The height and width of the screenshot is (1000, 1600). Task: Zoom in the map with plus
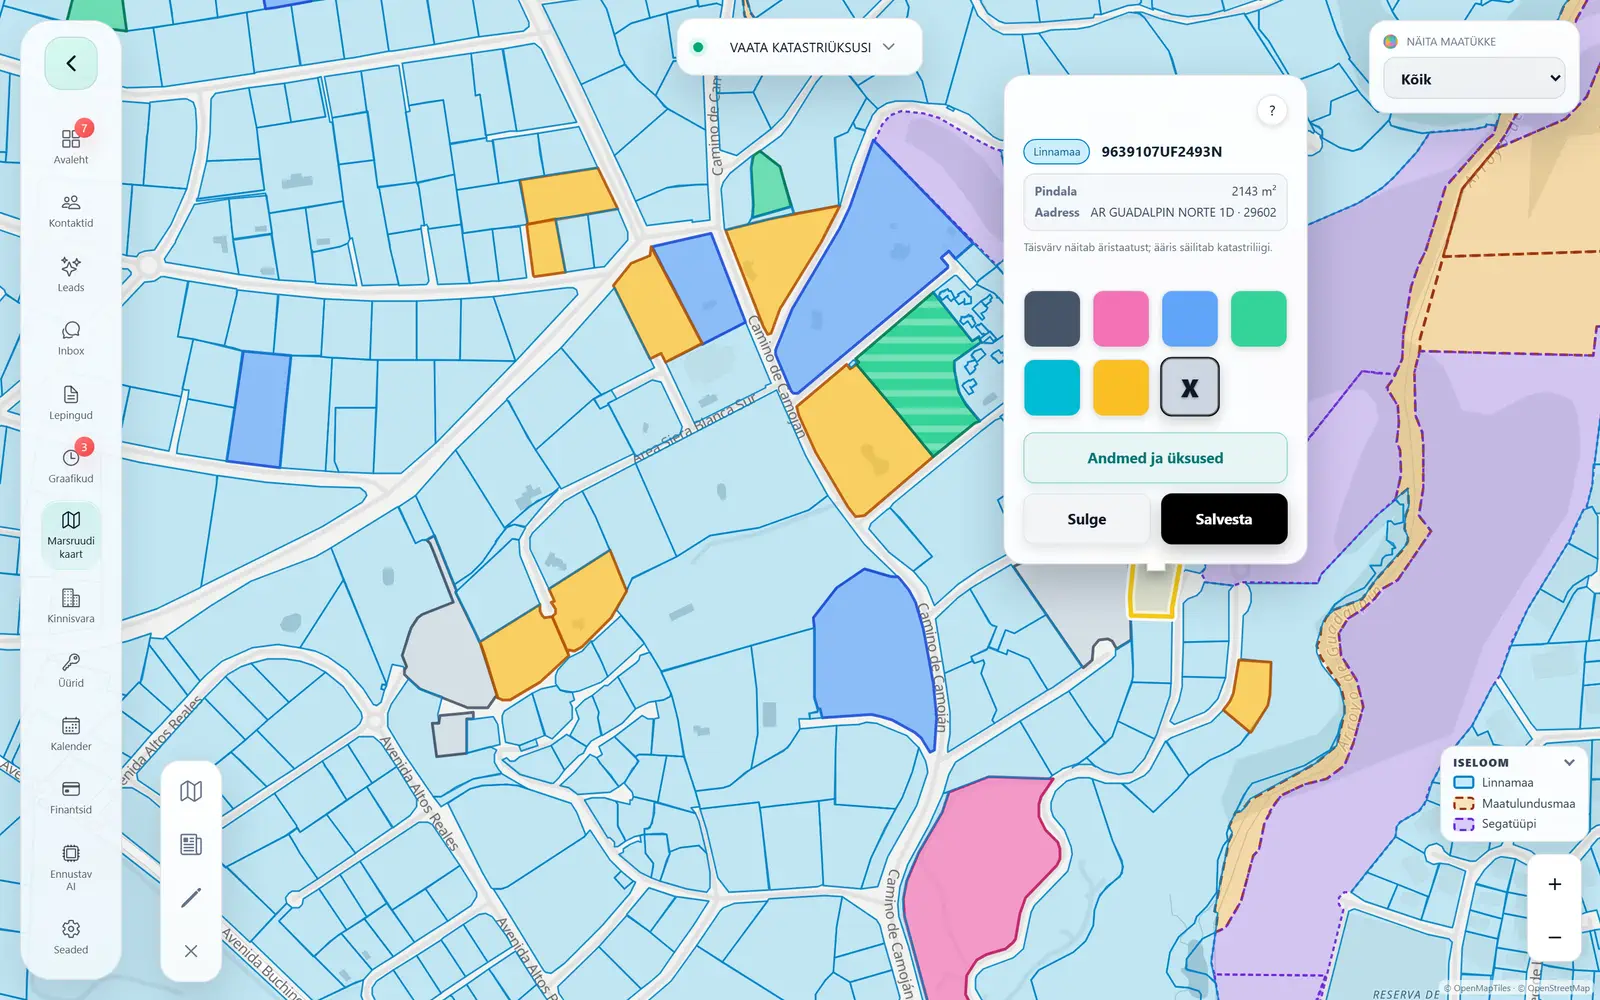pos(1555,884)
